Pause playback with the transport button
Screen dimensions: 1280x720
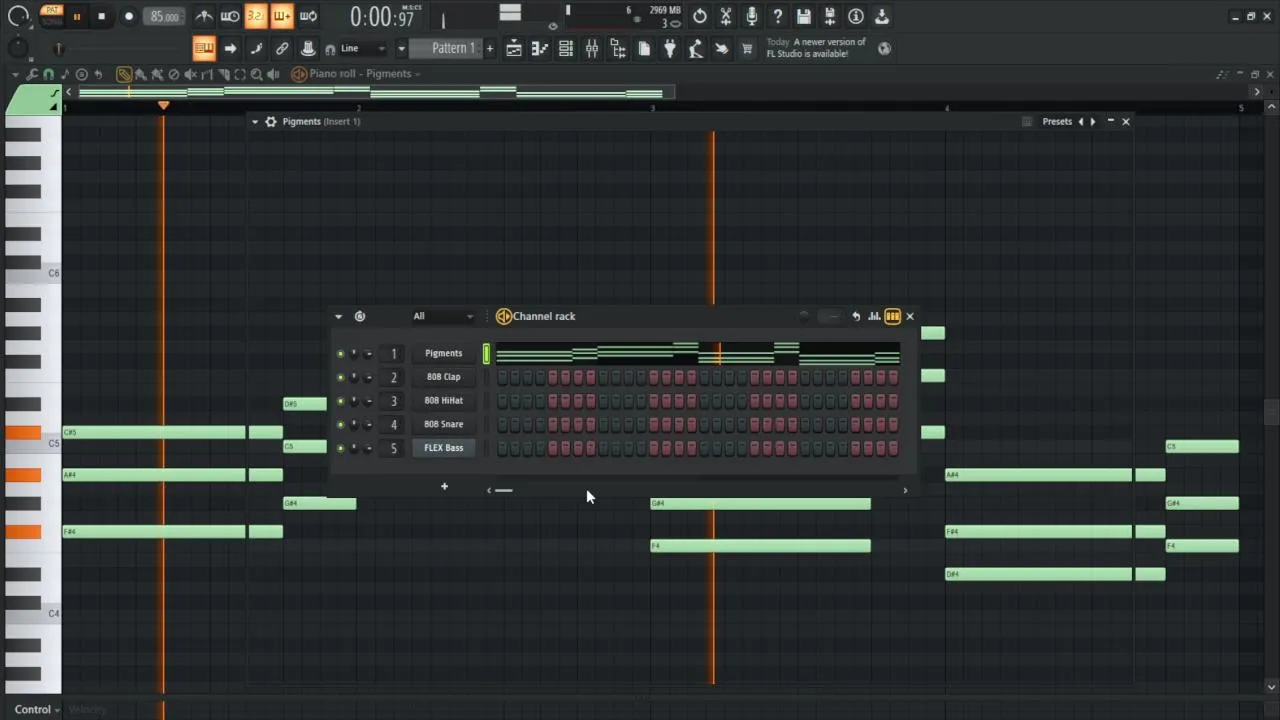pyautogui.click(x=76, y=16)
